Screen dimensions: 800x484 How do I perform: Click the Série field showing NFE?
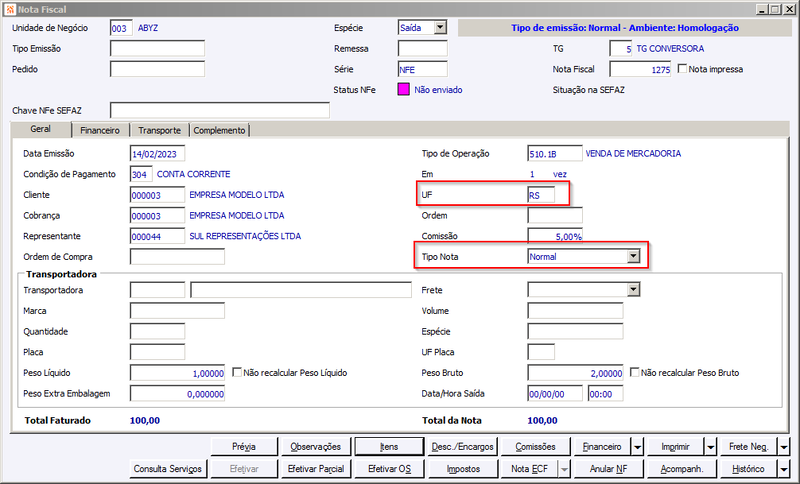pyautogui.click(x=422, y=69)
